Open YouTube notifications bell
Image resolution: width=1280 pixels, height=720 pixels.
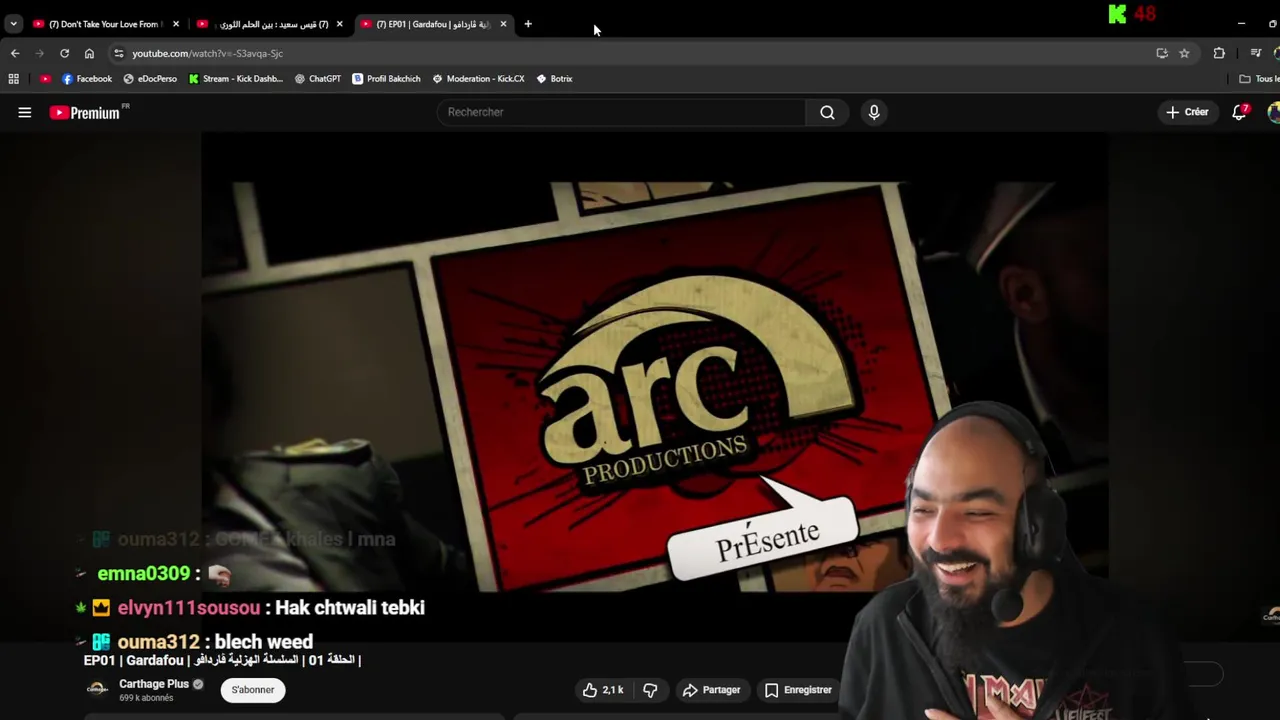(1240, 112)
